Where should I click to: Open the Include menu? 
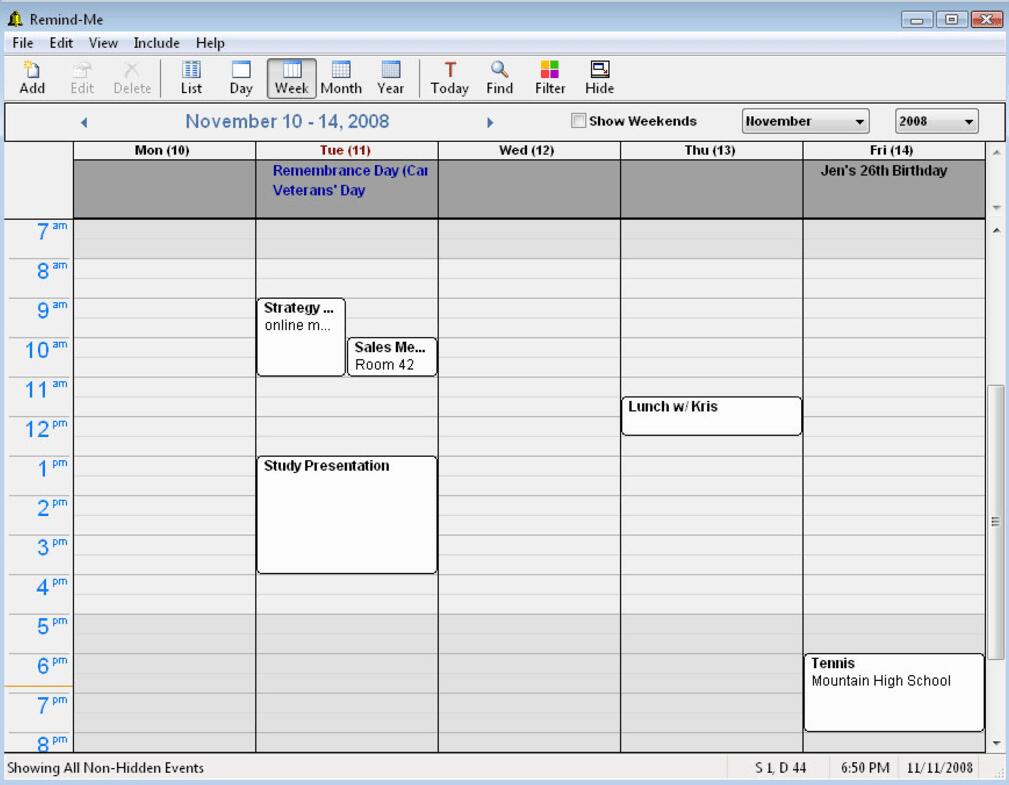[156, 43]
